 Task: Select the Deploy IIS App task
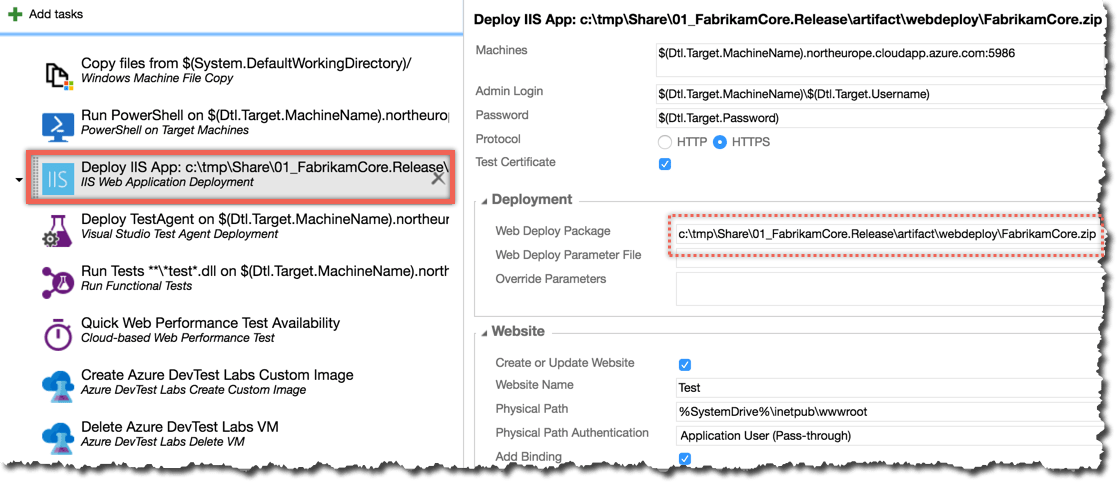pyautogui.click(x=242, y=178)
